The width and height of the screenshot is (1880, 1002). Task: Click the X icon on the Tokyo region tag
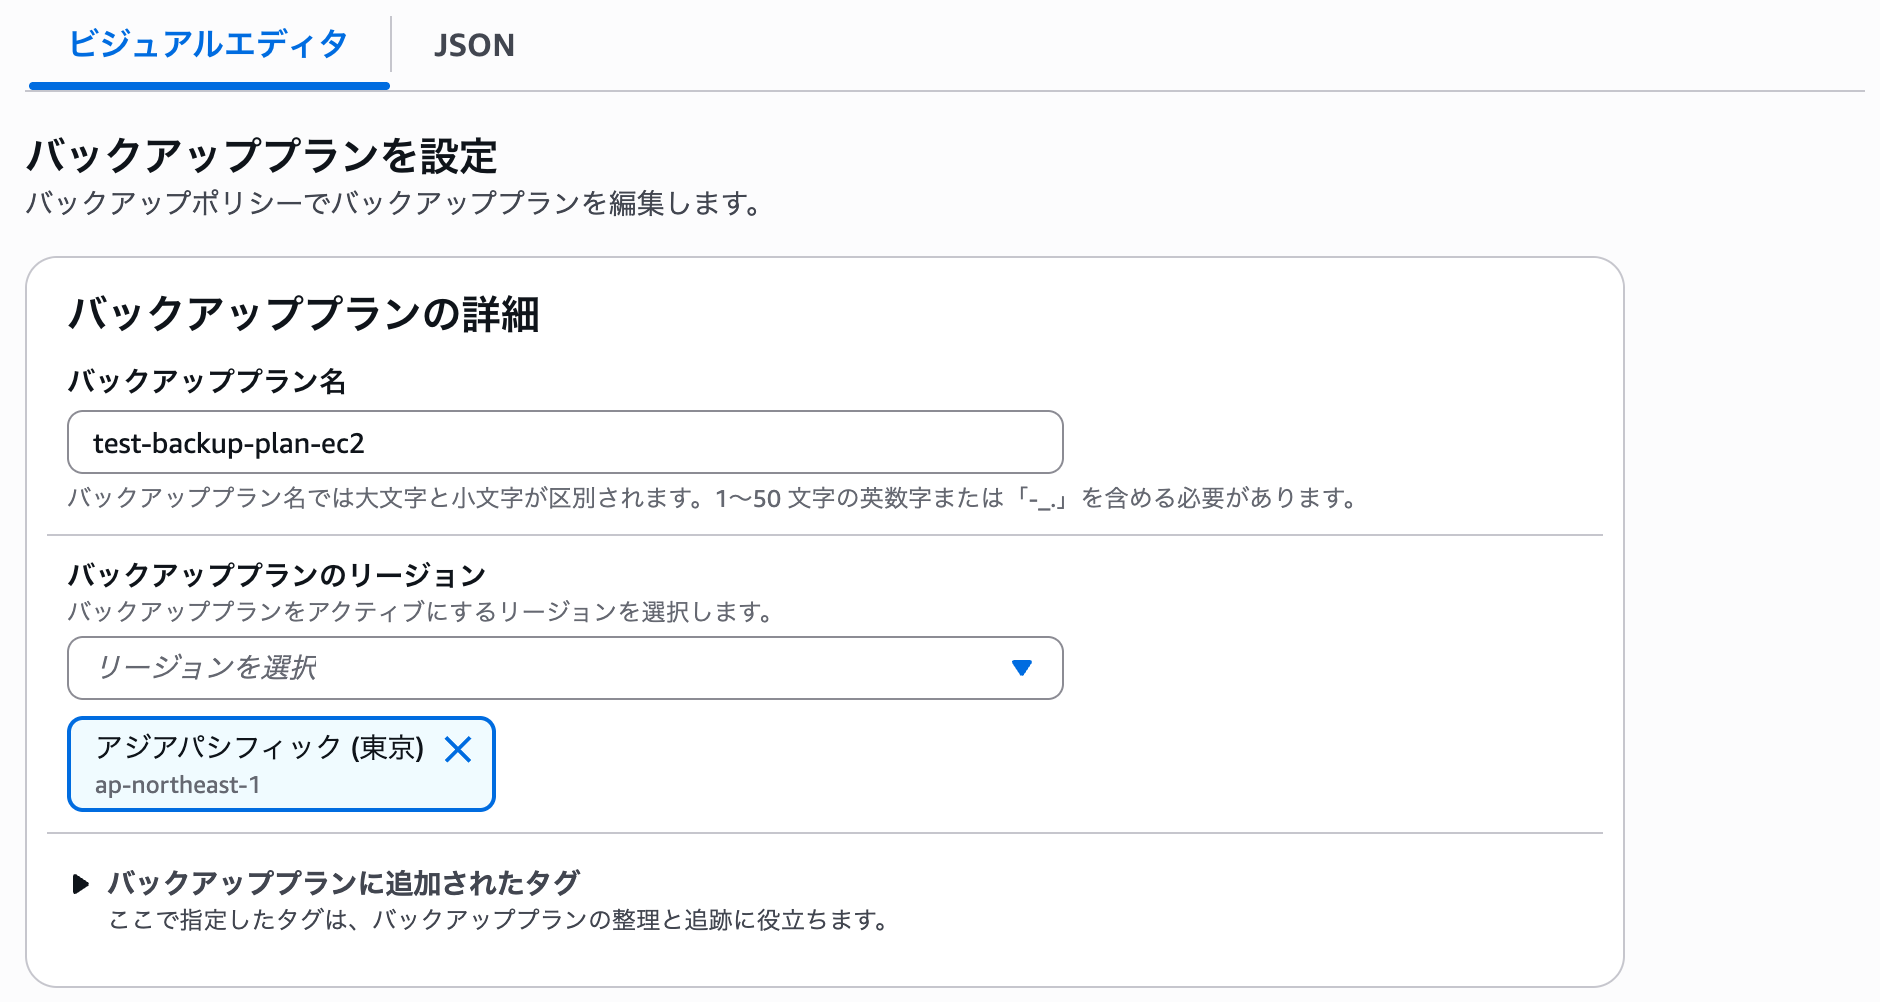click(x=460, y=751)
